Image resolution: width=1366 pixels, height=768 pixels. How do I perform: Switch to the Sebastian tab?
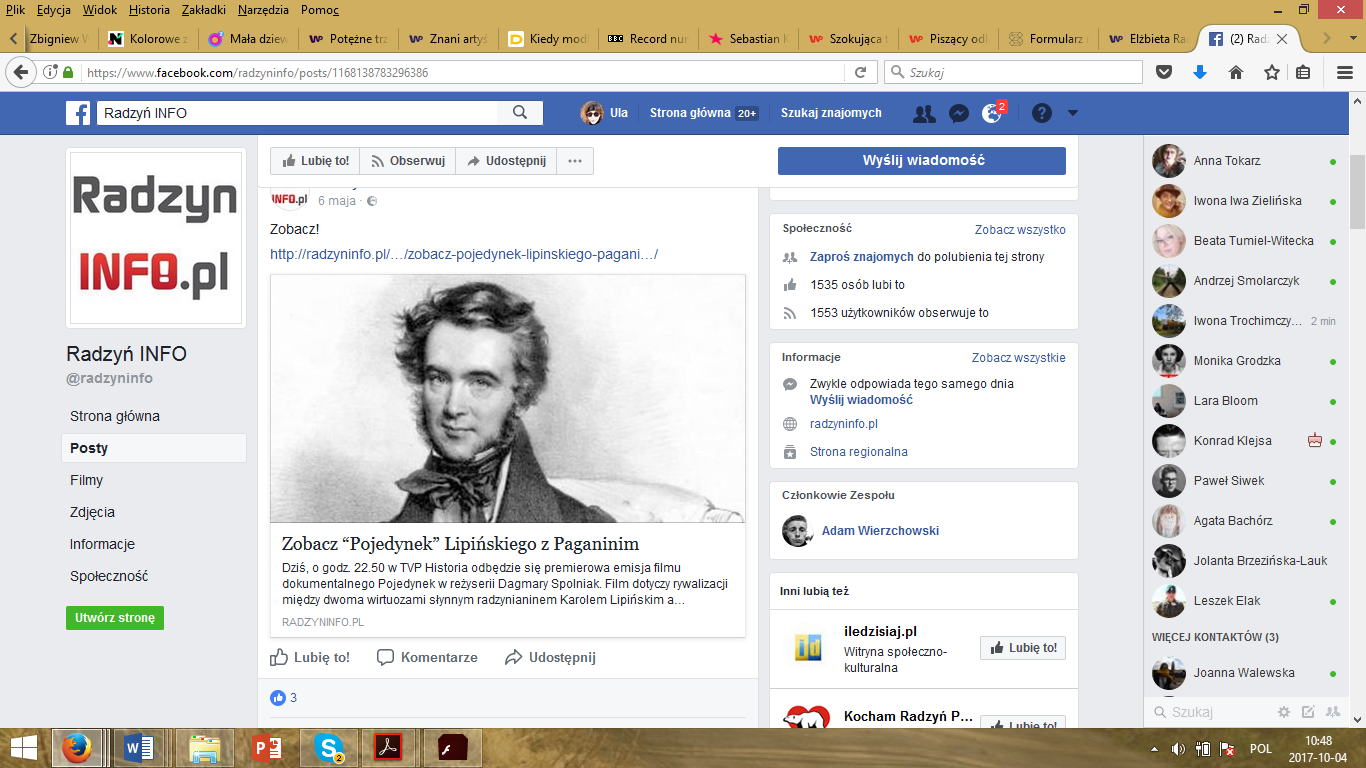point(747,39)
